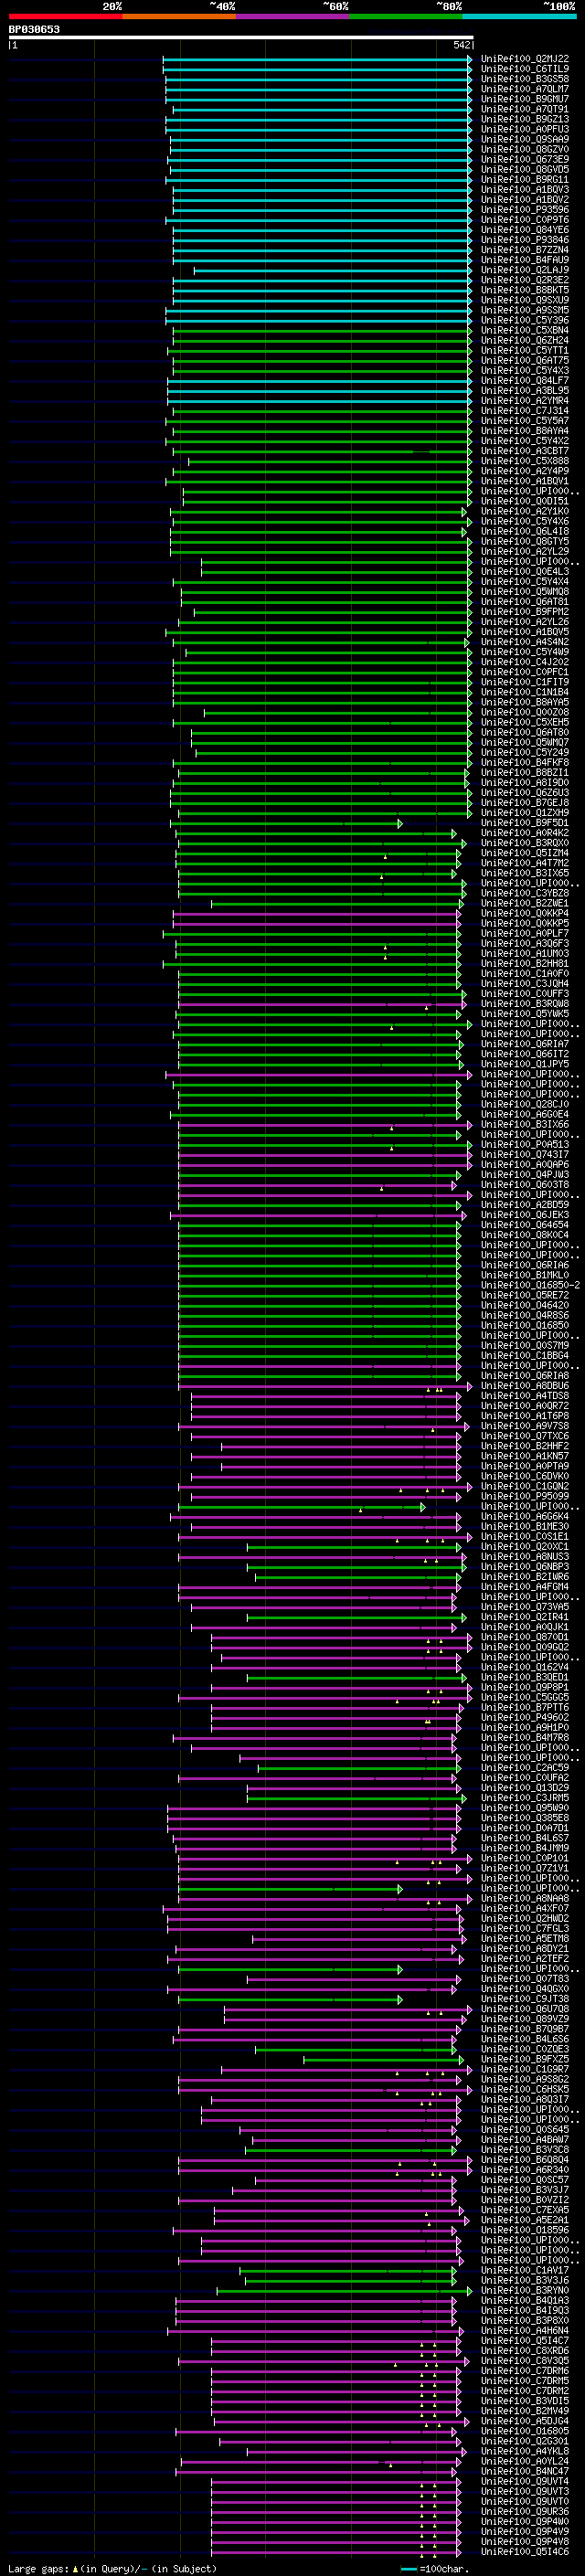Viewport: 585px width, 2576px height.
Task: Select the label UniRef100_C1AV17
Action: [525, 2270]
